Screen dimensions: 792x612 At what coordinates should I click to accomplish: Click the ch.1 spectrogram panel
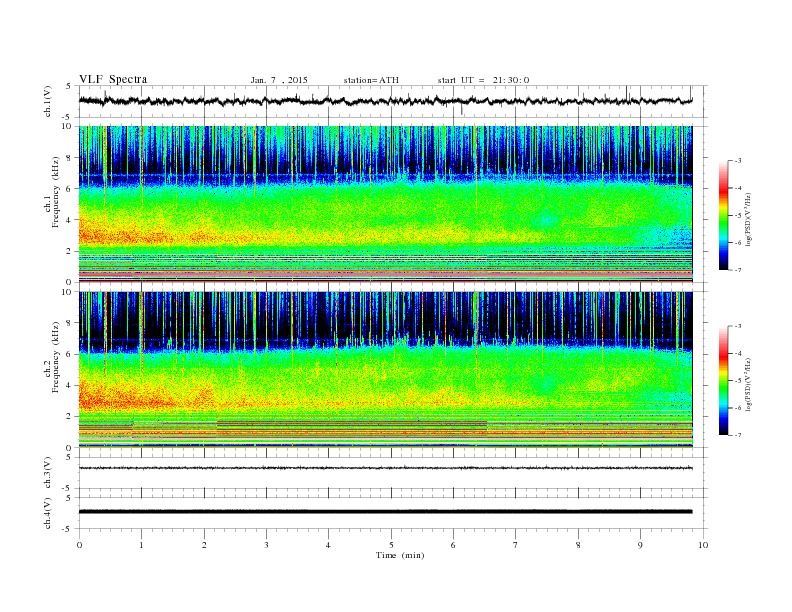coord(385,204)
